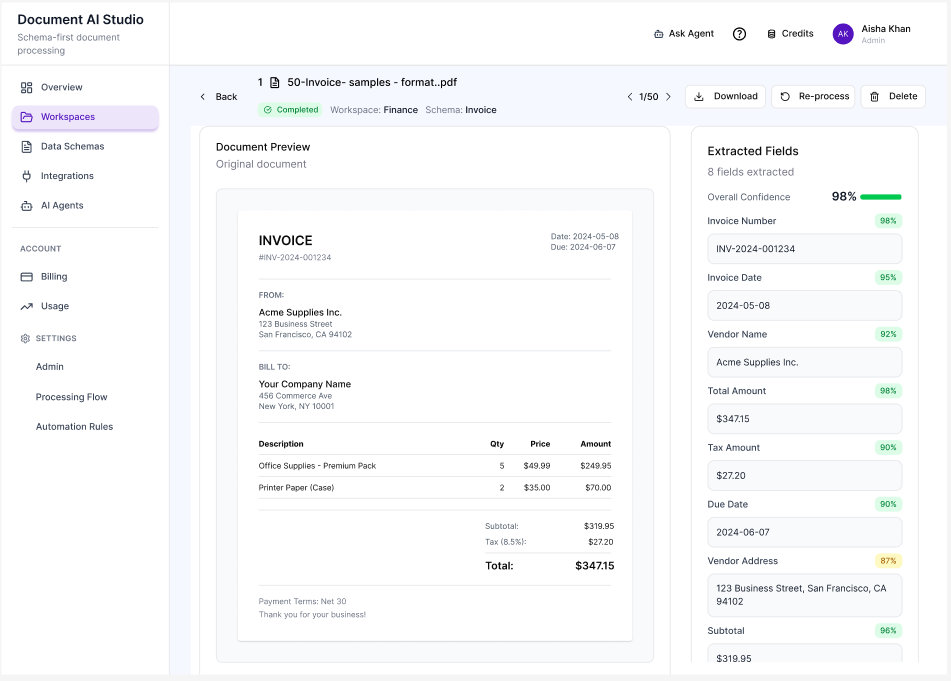Image resolution: width=951 pixels, height=681 pixels.
Task: Click the Completed status check icon
Action: (x=267, y=110)
